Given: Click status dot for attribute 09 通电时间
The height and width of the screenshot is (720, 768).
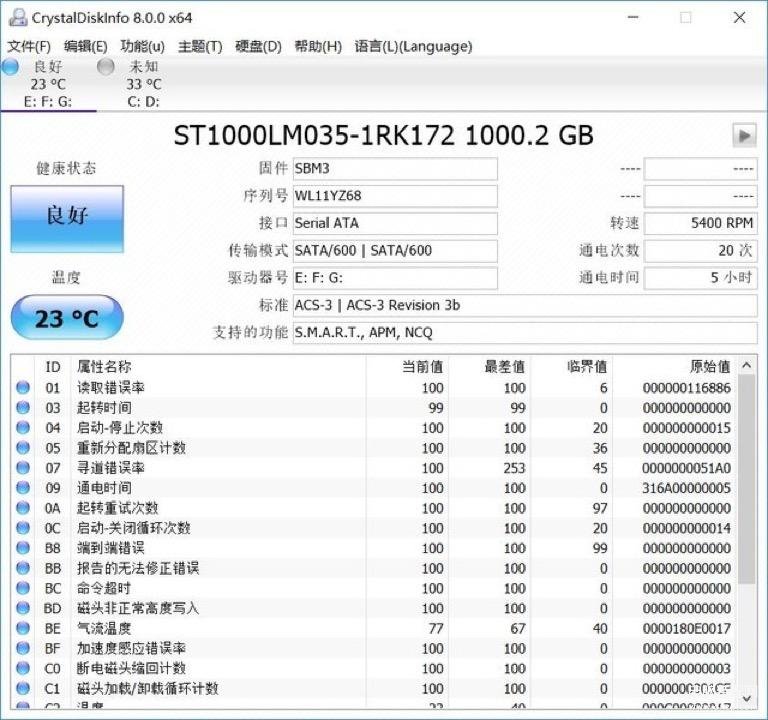Looking at the screenshot, I should tap(23, 488).
